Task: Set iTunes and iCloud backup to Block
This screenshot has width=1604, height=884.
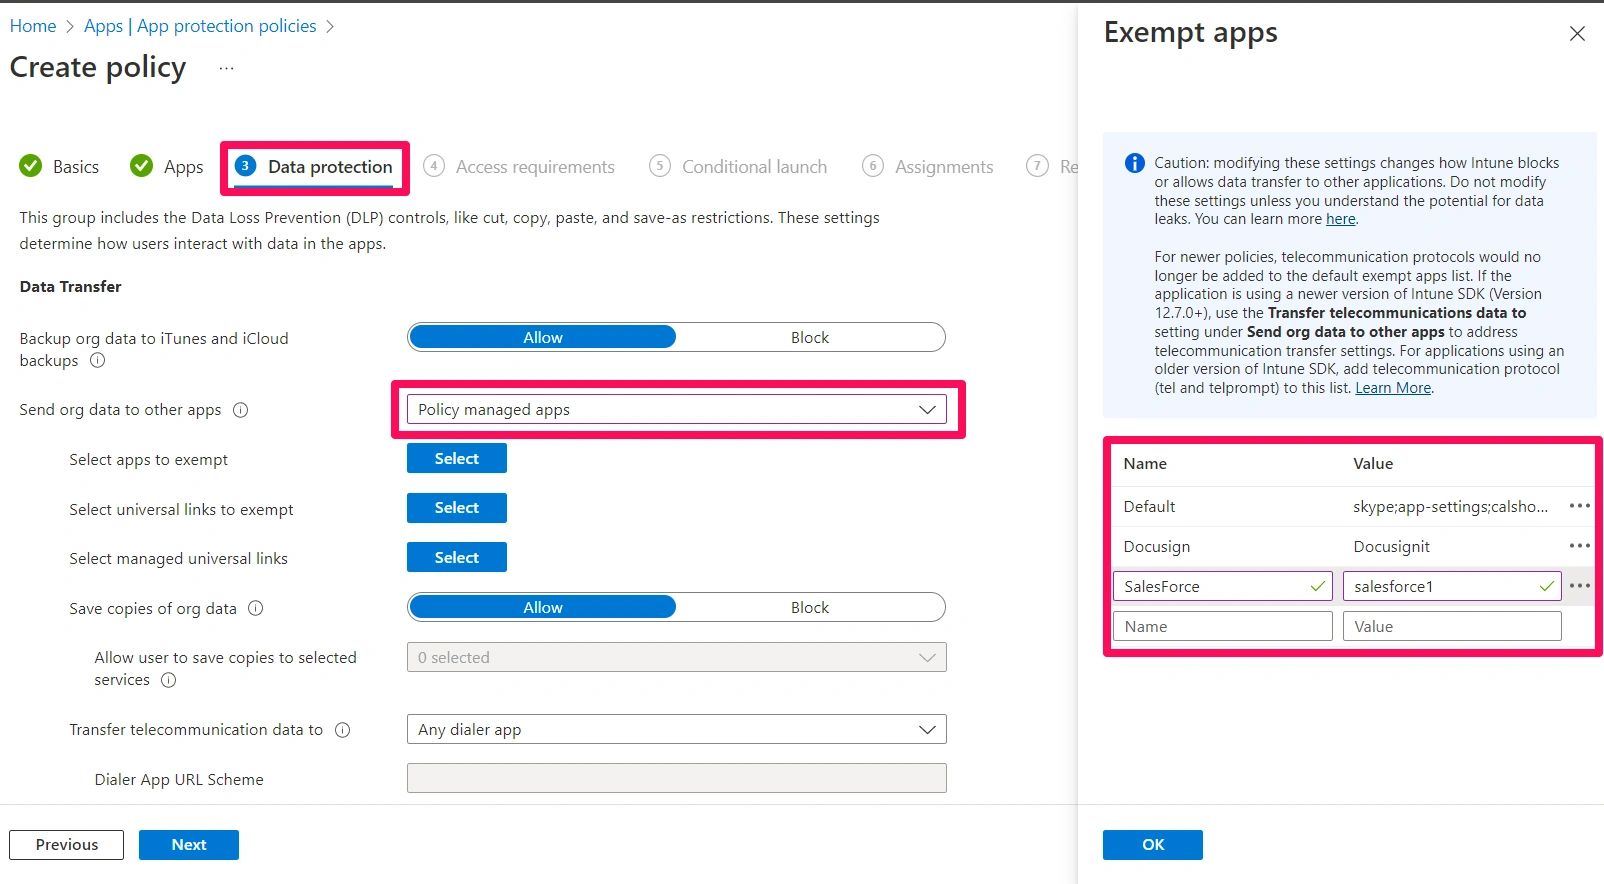Action: (x=809, y=338)
